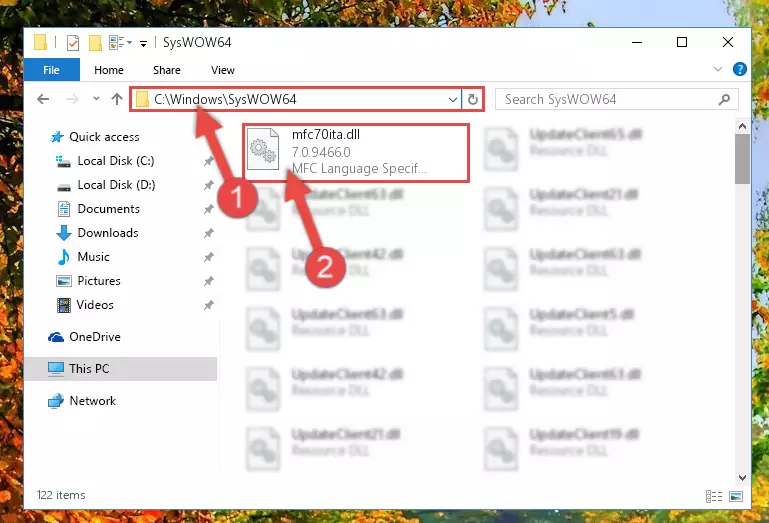Click the mfc70ita.dll gear file icon
Screen dimensions: 769x523
pos(263,149)
